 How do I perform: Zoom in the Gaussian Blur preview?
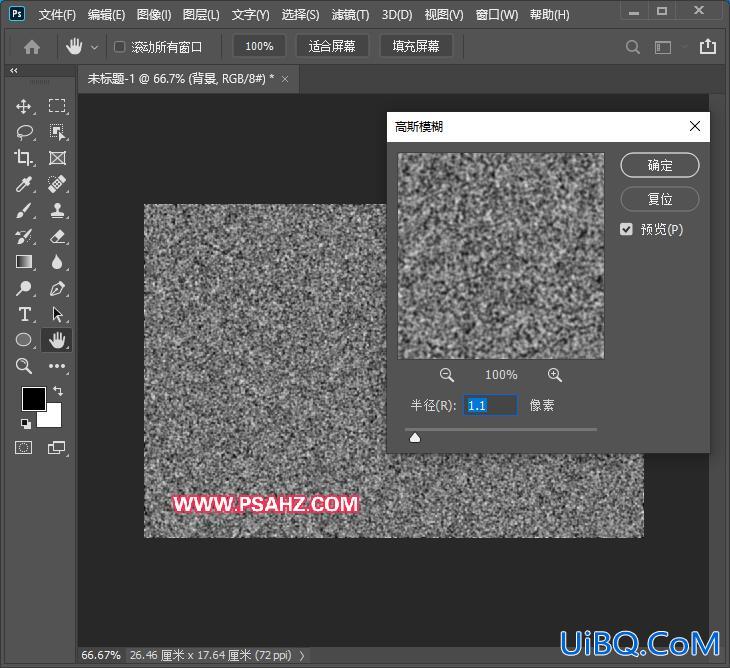554,375
